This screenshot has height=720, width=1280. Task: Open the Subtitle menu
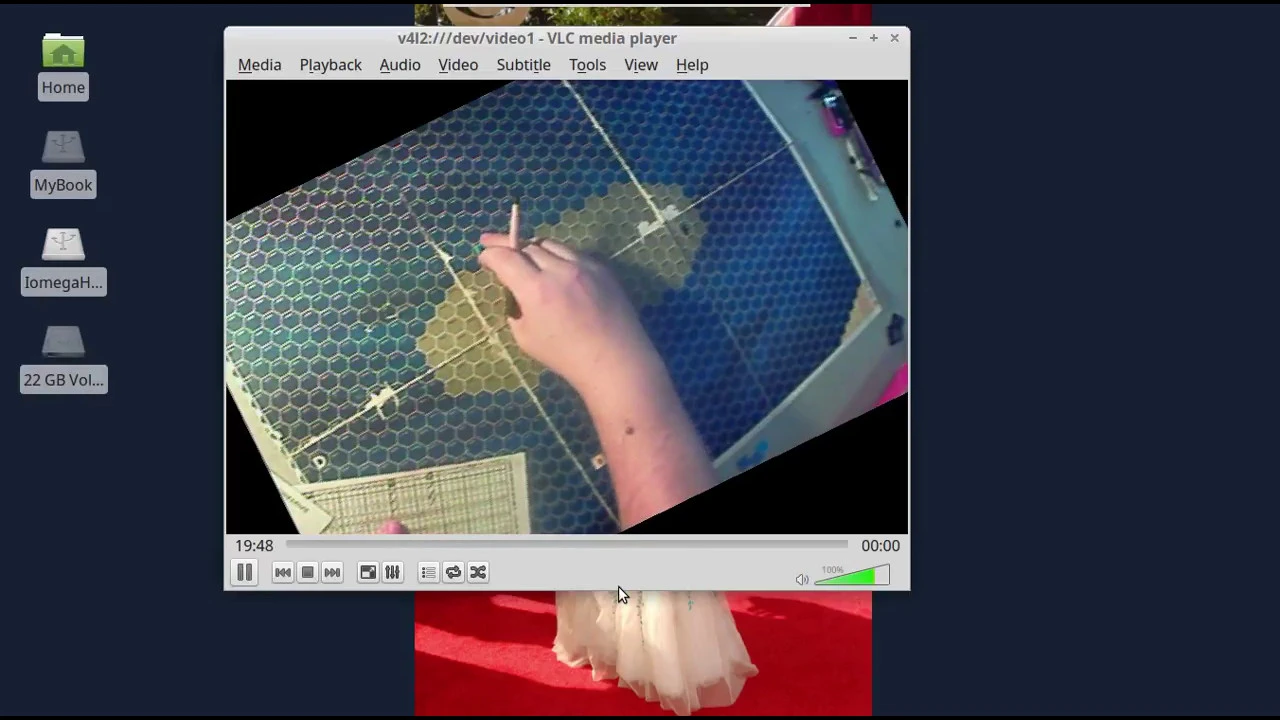[523, 65]
